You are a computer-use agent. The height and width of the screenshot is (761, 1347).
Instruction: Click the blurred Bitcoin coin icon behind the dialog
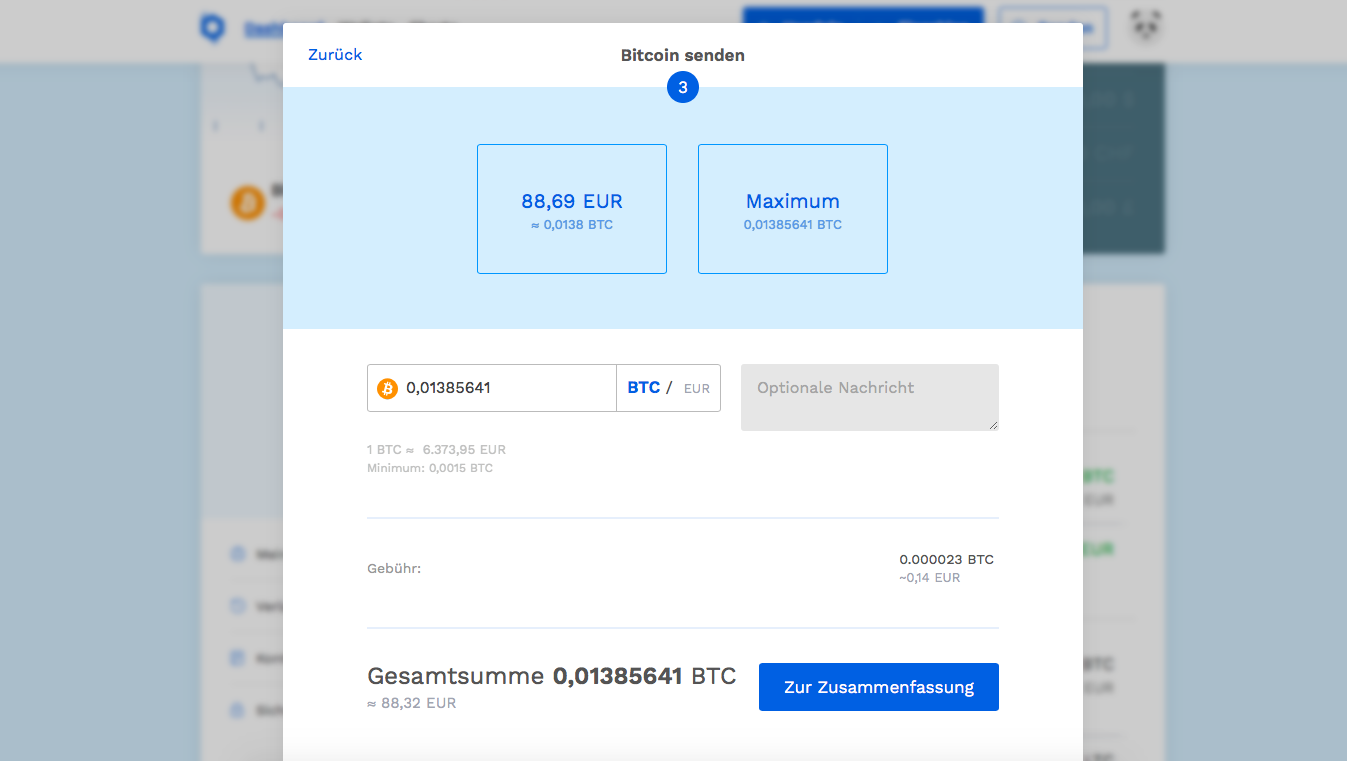[x=247, y=203]
